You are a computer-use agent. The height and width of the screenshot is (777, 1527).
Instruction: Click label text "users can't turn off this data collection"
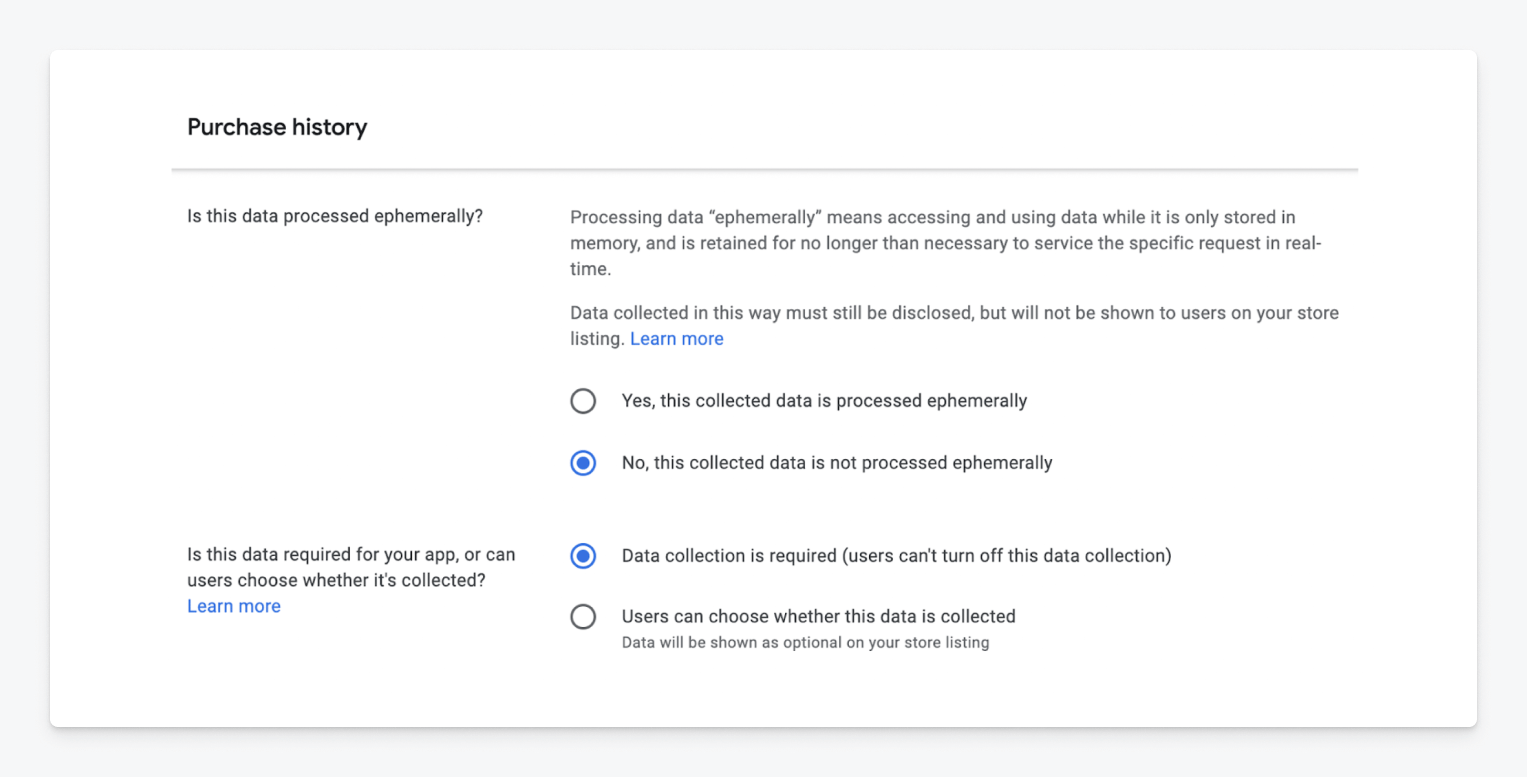tap(1008, 555)
